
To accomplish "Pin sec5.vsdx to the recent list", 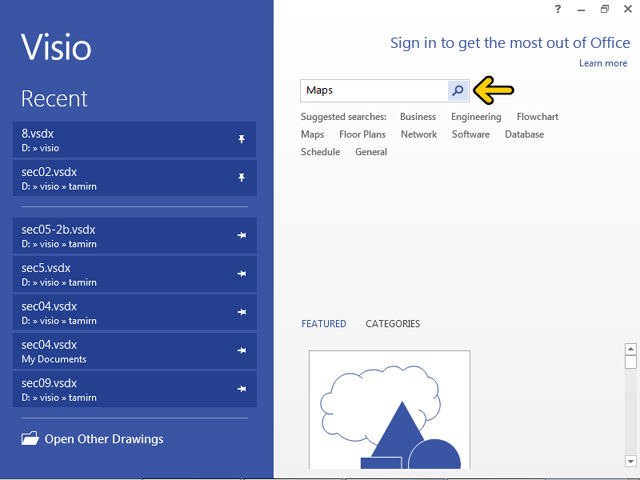I will click(x=241, y=274).
